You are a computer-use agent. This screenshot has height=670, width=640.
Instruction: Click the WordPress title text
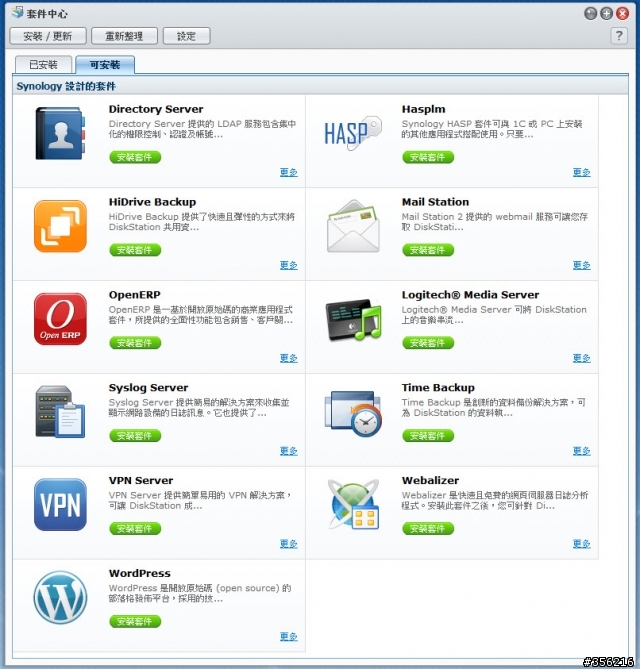coord(140,573)
